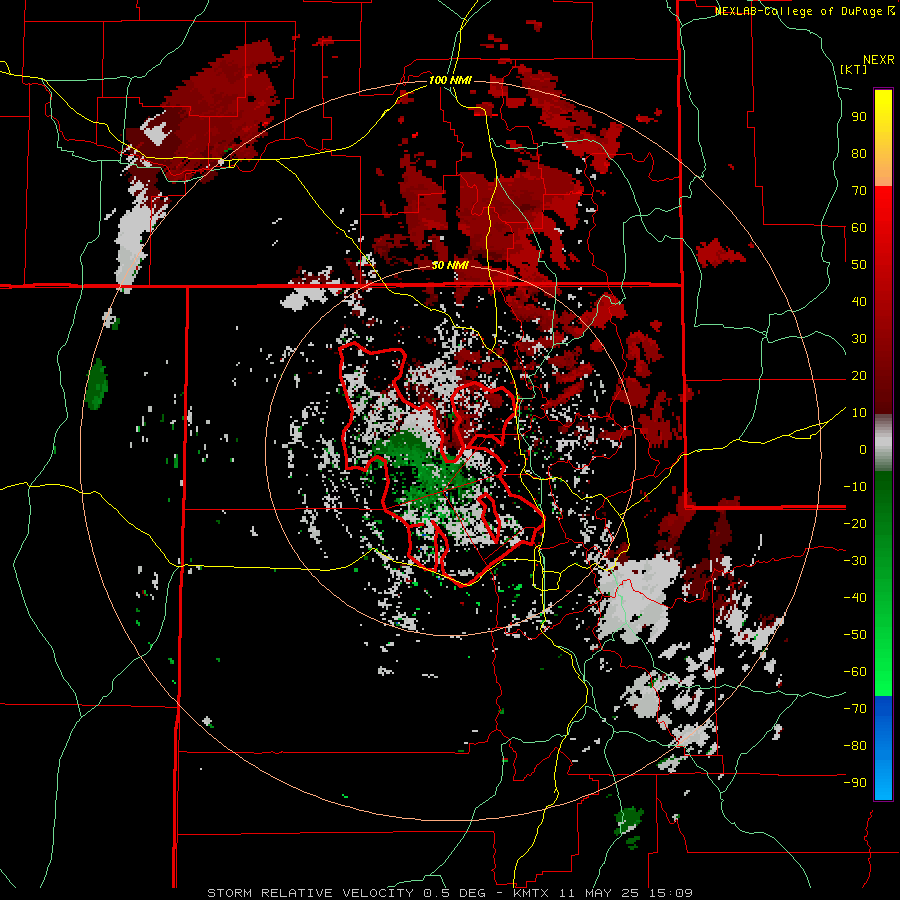
Task: Click the -60 value on velocity scale
Action: click(855, 672)
